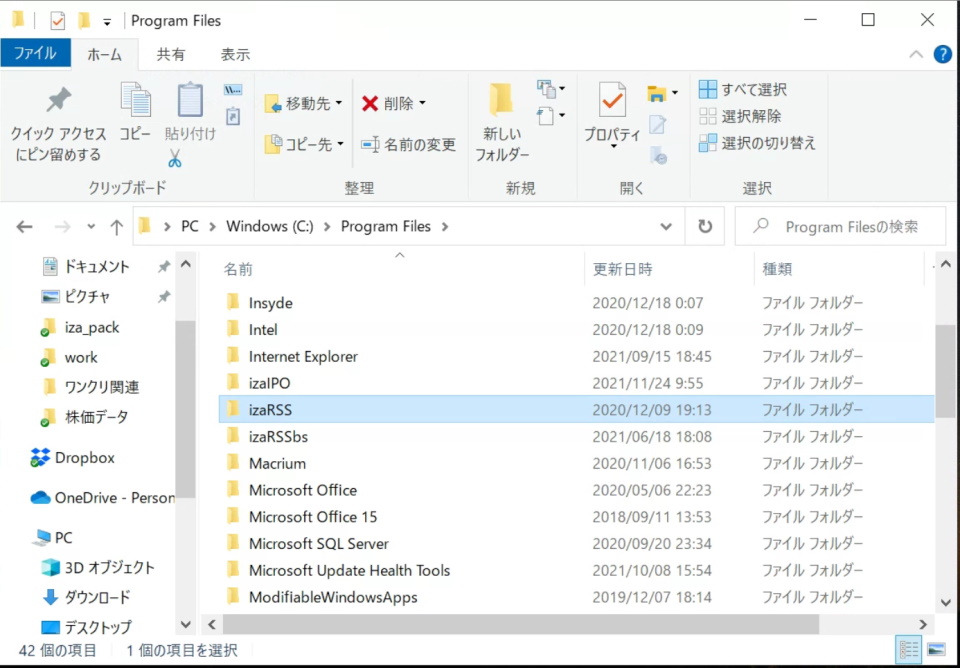Switch to the 表示 tab
Image resolution: width=960 pixels, height=668 pixels.
click(x=236, y=54)
